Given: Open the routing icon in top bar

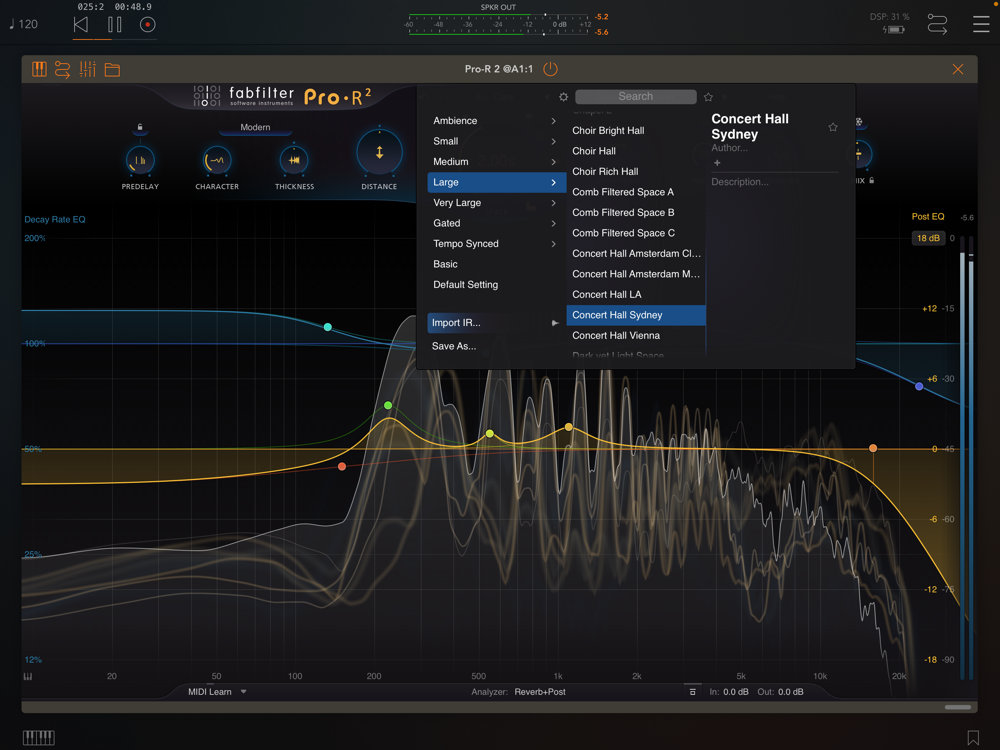Looking at the screenshot, I should (x=937, y=24).
